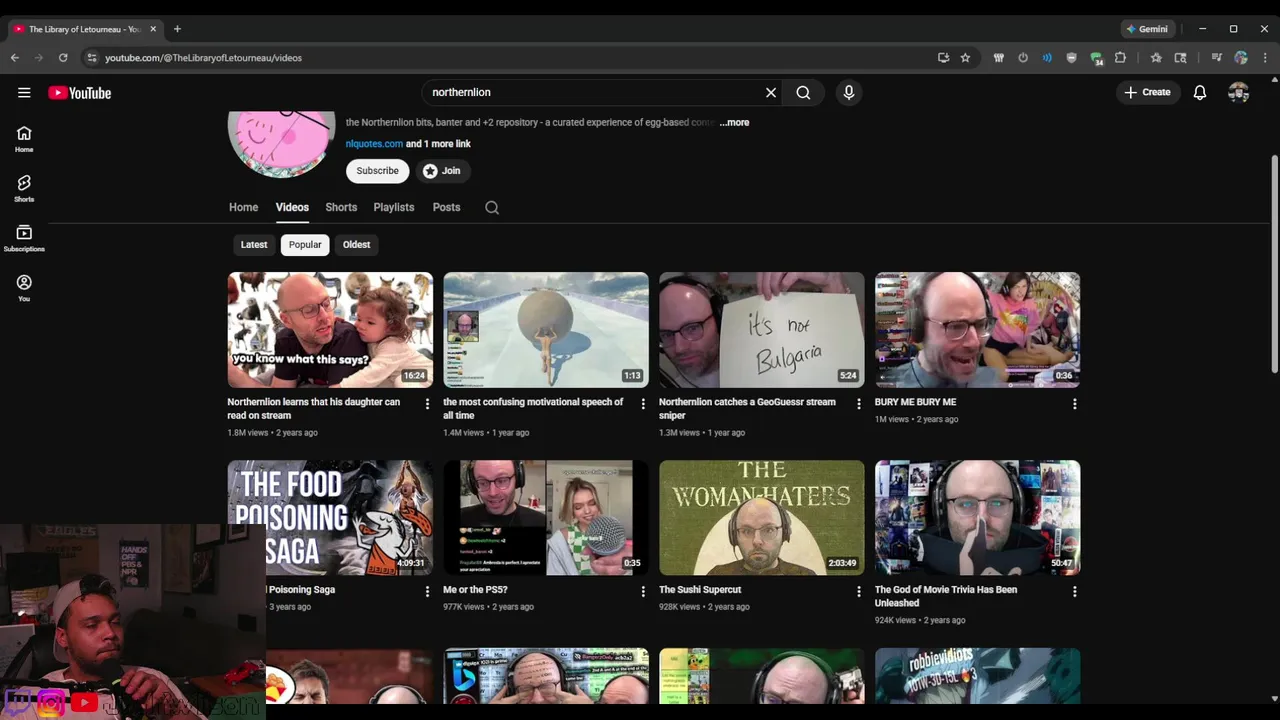This screenshot has height=720, width=1280.
Task: Open the nlquotes.com link
Action: pyautogui.click(x=374, y=144)
